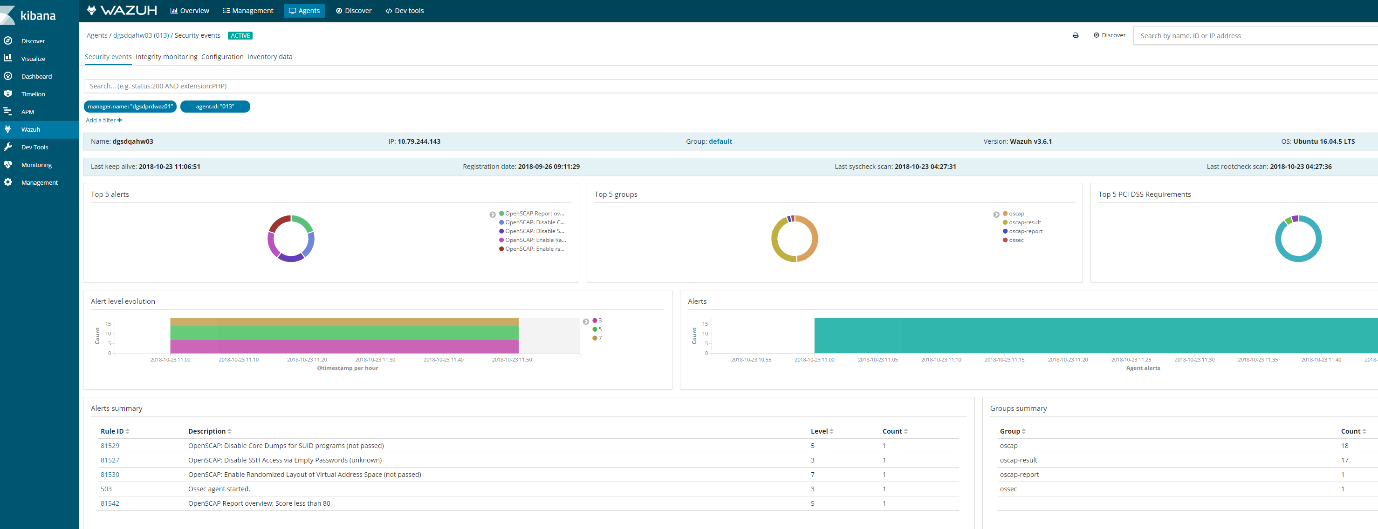Open rule ID 81529 link
The image size is (1378, 529).
[x=110, y=445]
